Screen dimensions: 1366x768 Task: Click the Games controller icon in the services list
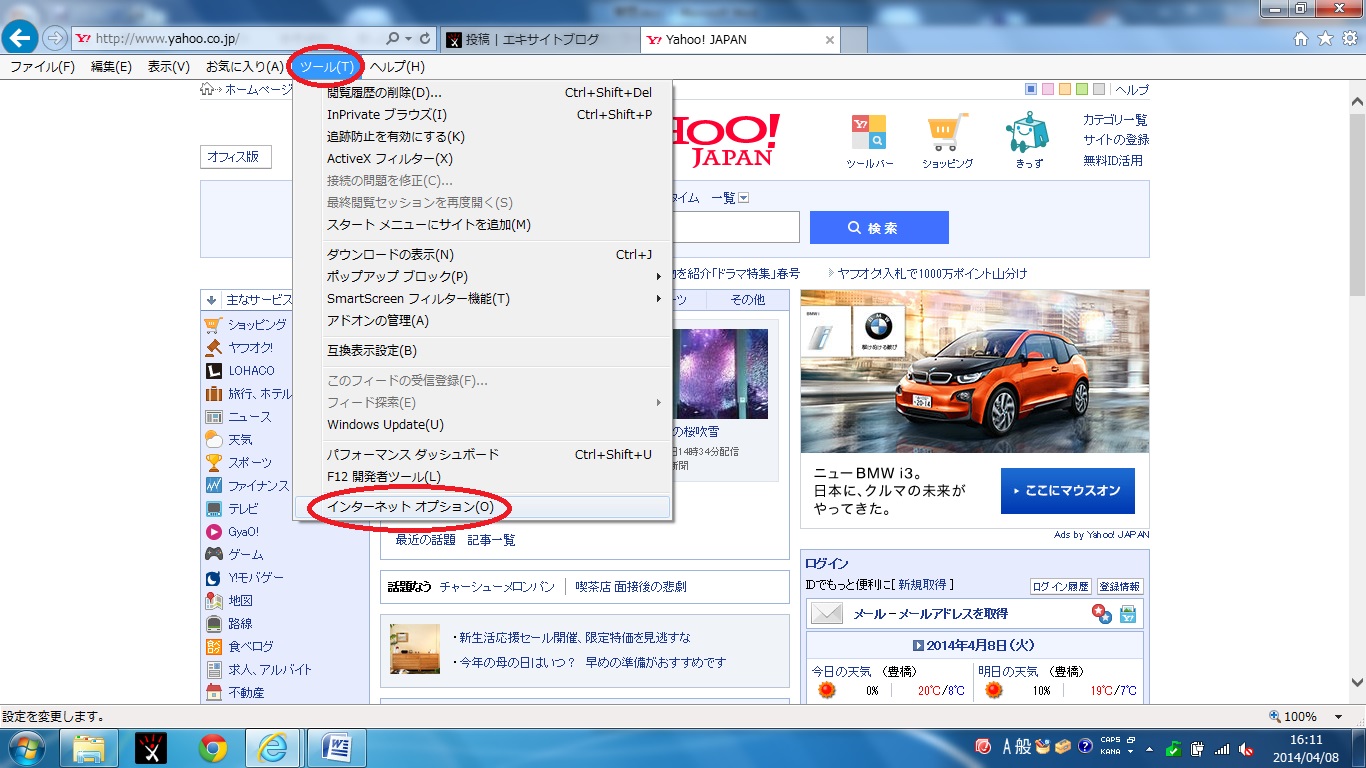[213, 554]
